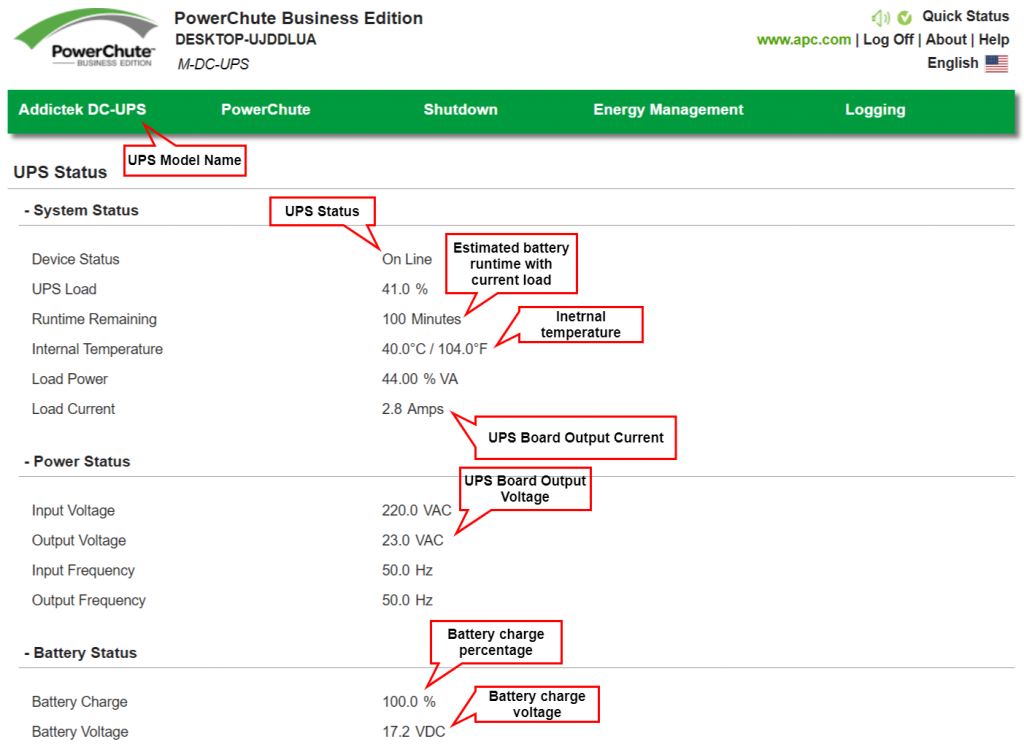Image resolution: width=1024 pixels, height=747 pixels.
Task: Click the green checkmark status icon
Action: pos(904,18)
